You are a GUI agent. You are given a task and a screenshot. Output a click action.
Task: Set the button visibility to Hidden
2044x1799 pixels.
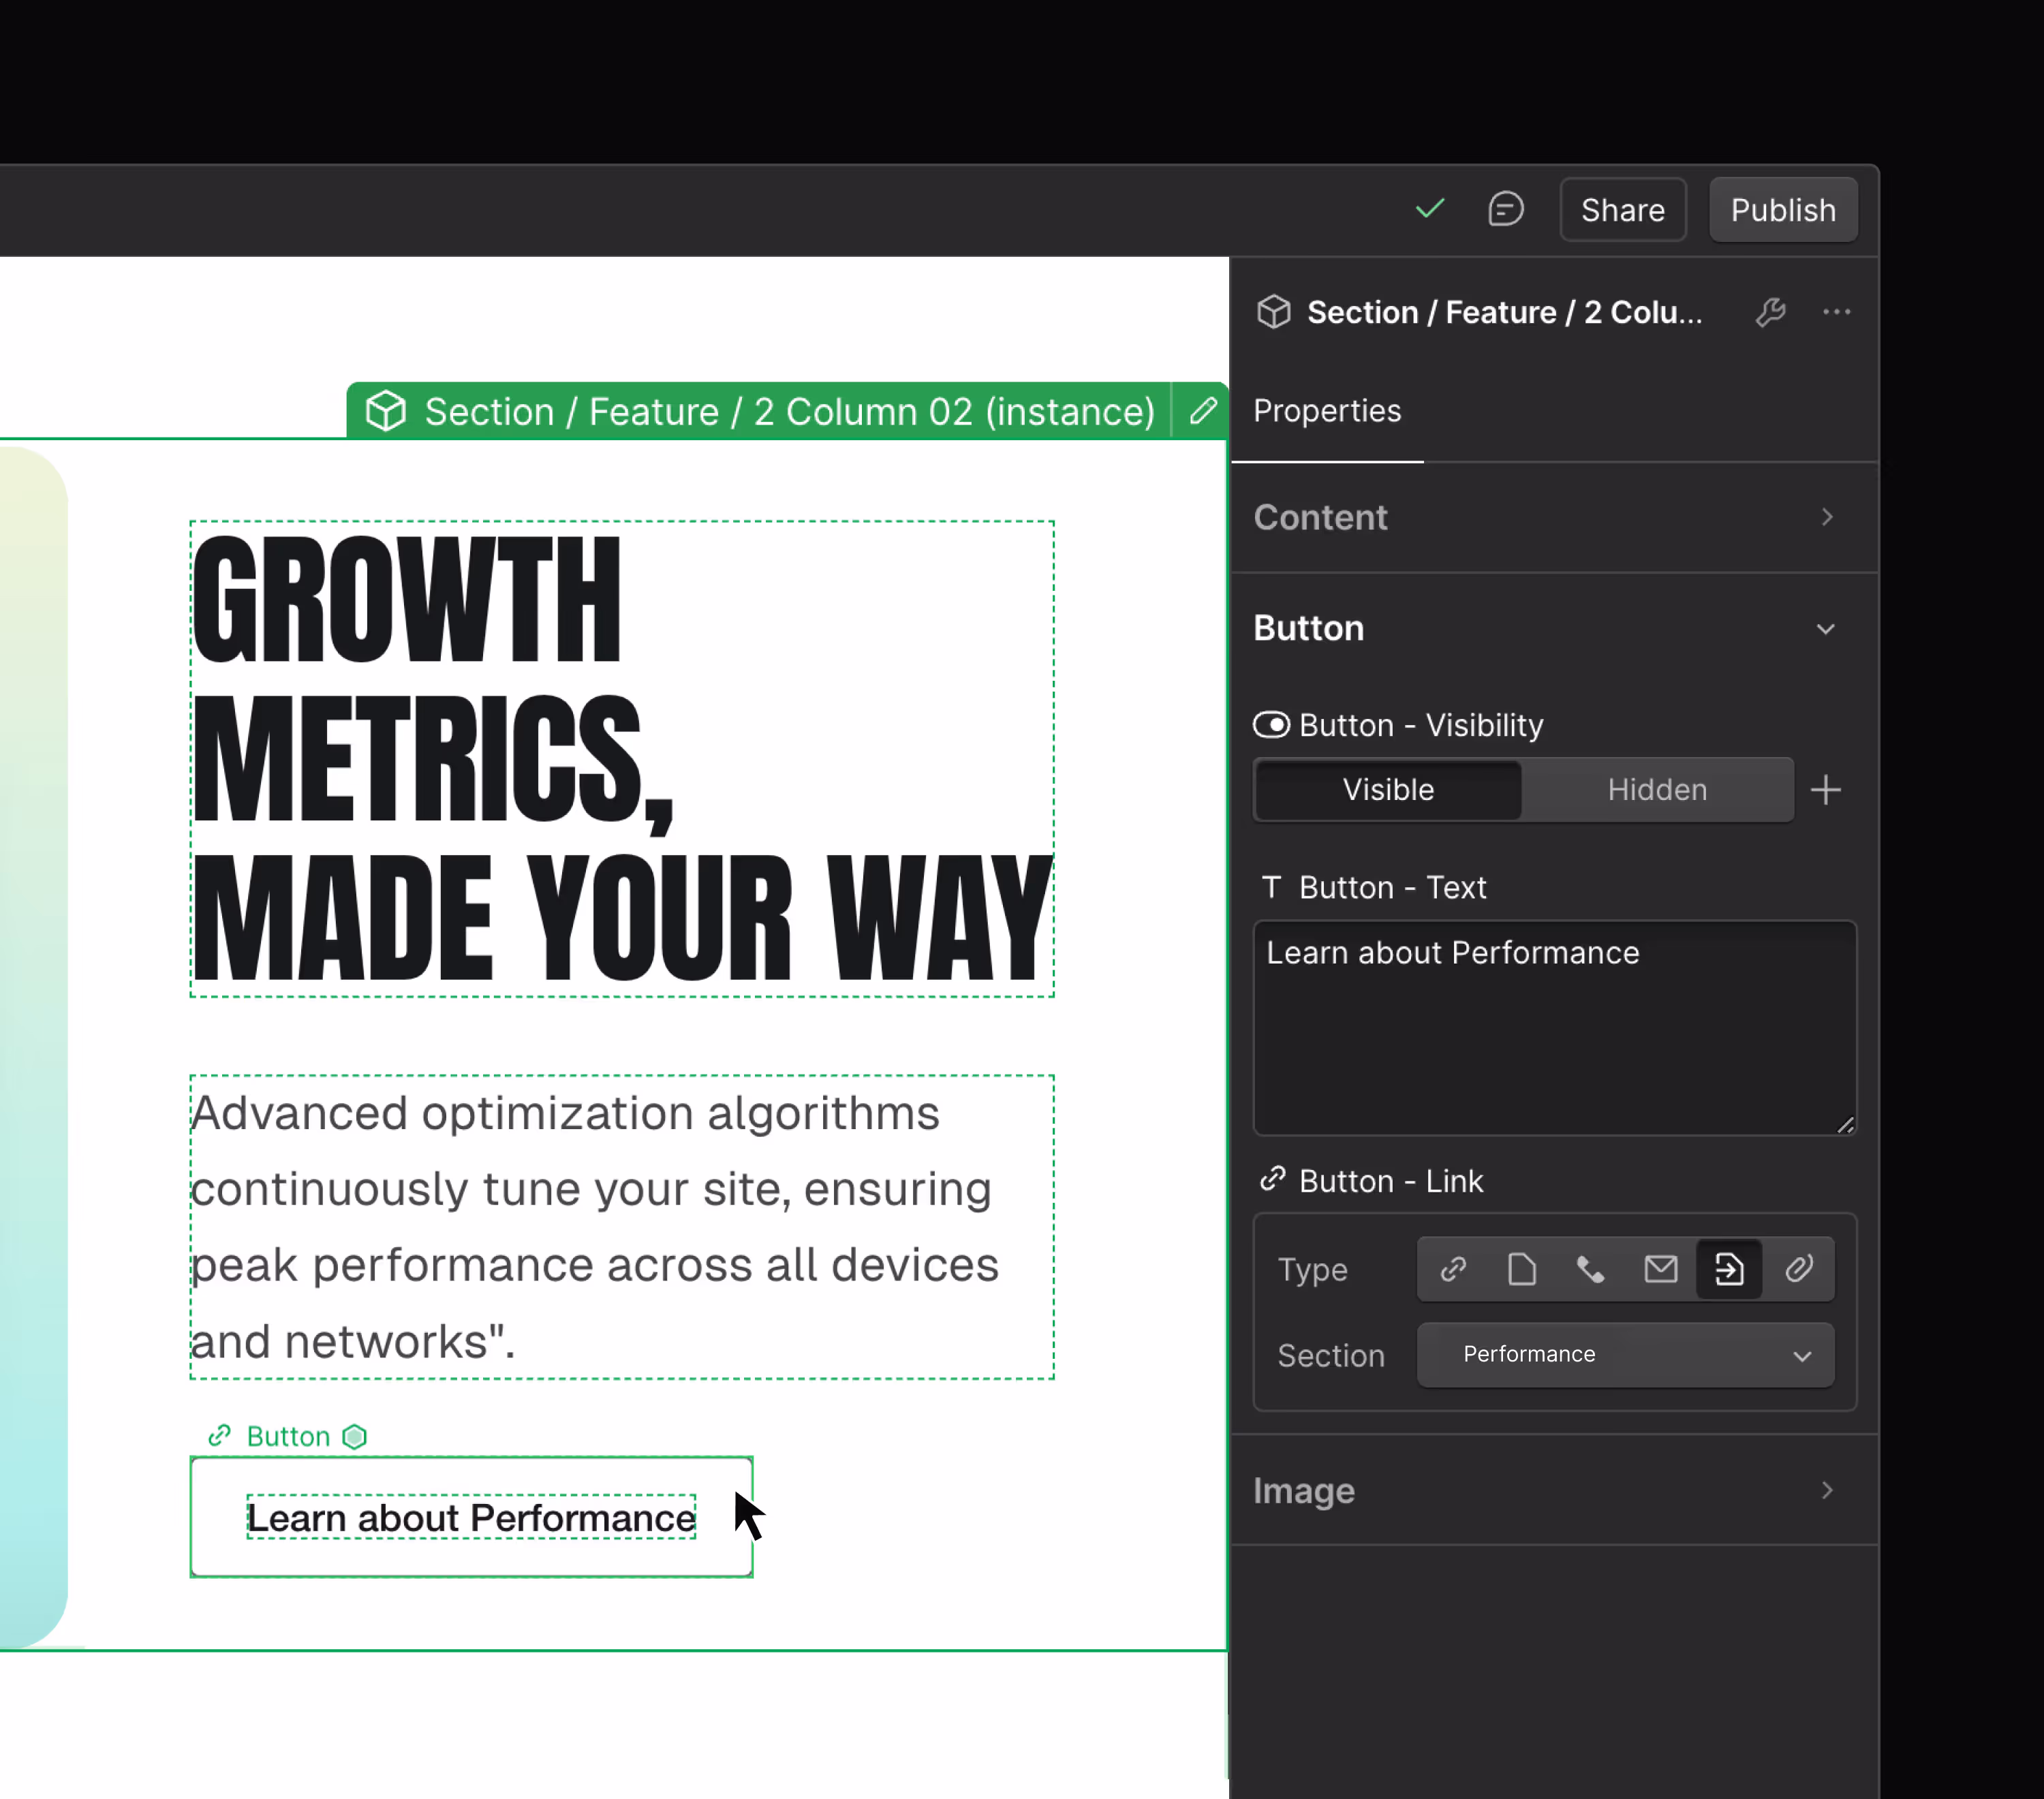point(1656,789)
